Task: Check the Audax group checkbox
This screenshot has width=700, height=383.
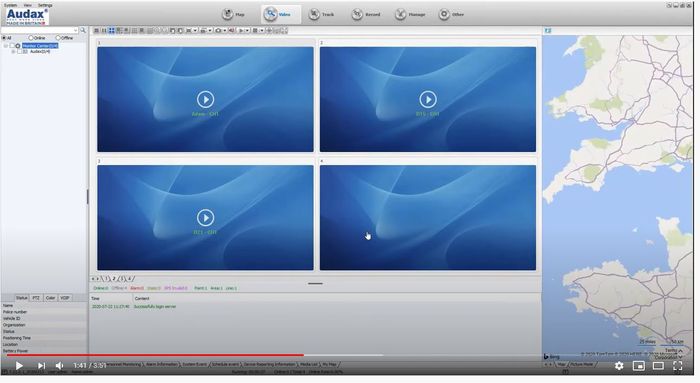Action: pyautogui.click(x=19, y=51)
